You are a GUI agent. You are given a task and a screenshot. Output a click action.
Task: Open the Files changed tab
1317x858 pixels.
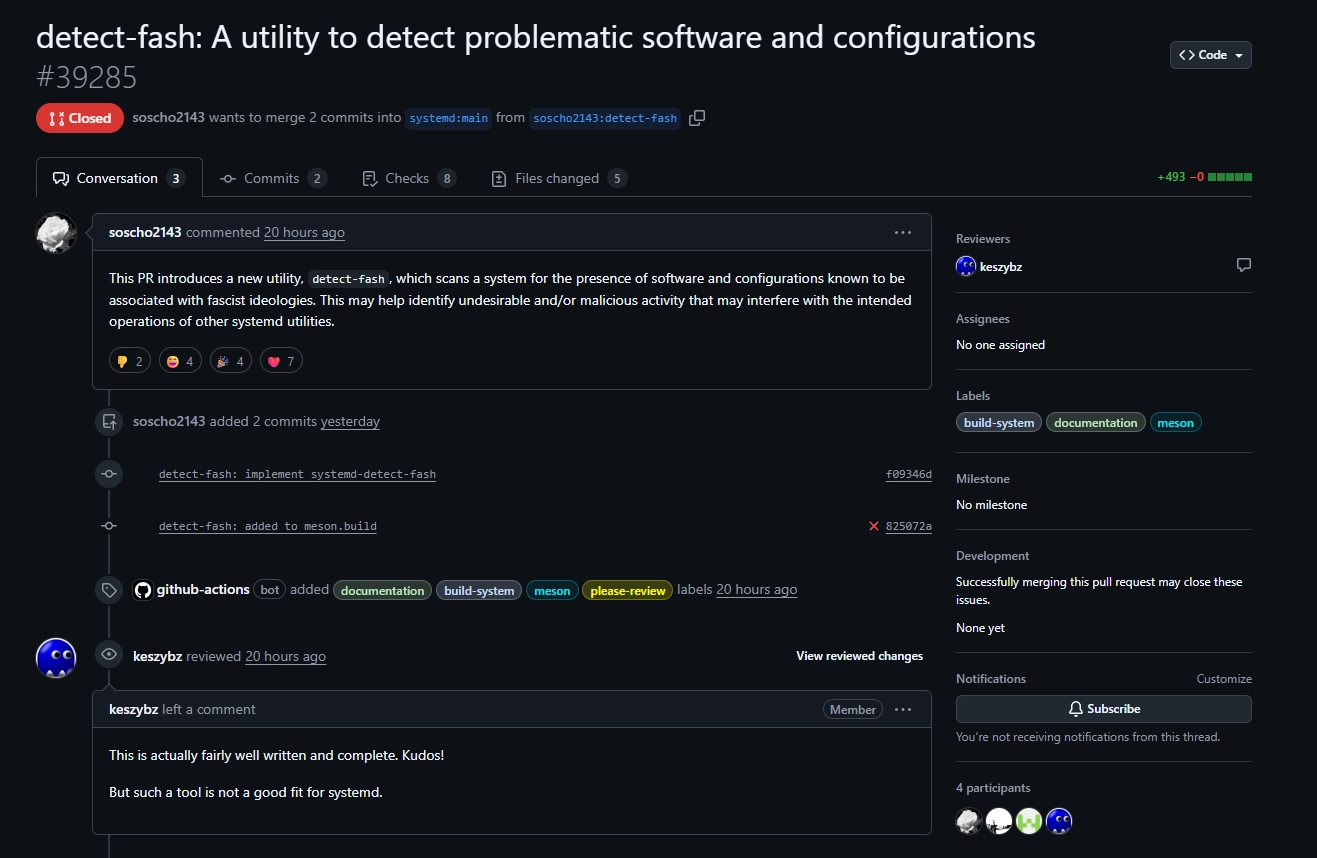coord(558,179)
